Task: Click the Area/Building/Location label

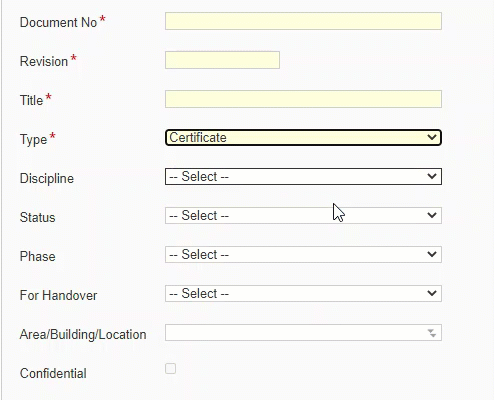Action: click(x=83, y=334)
